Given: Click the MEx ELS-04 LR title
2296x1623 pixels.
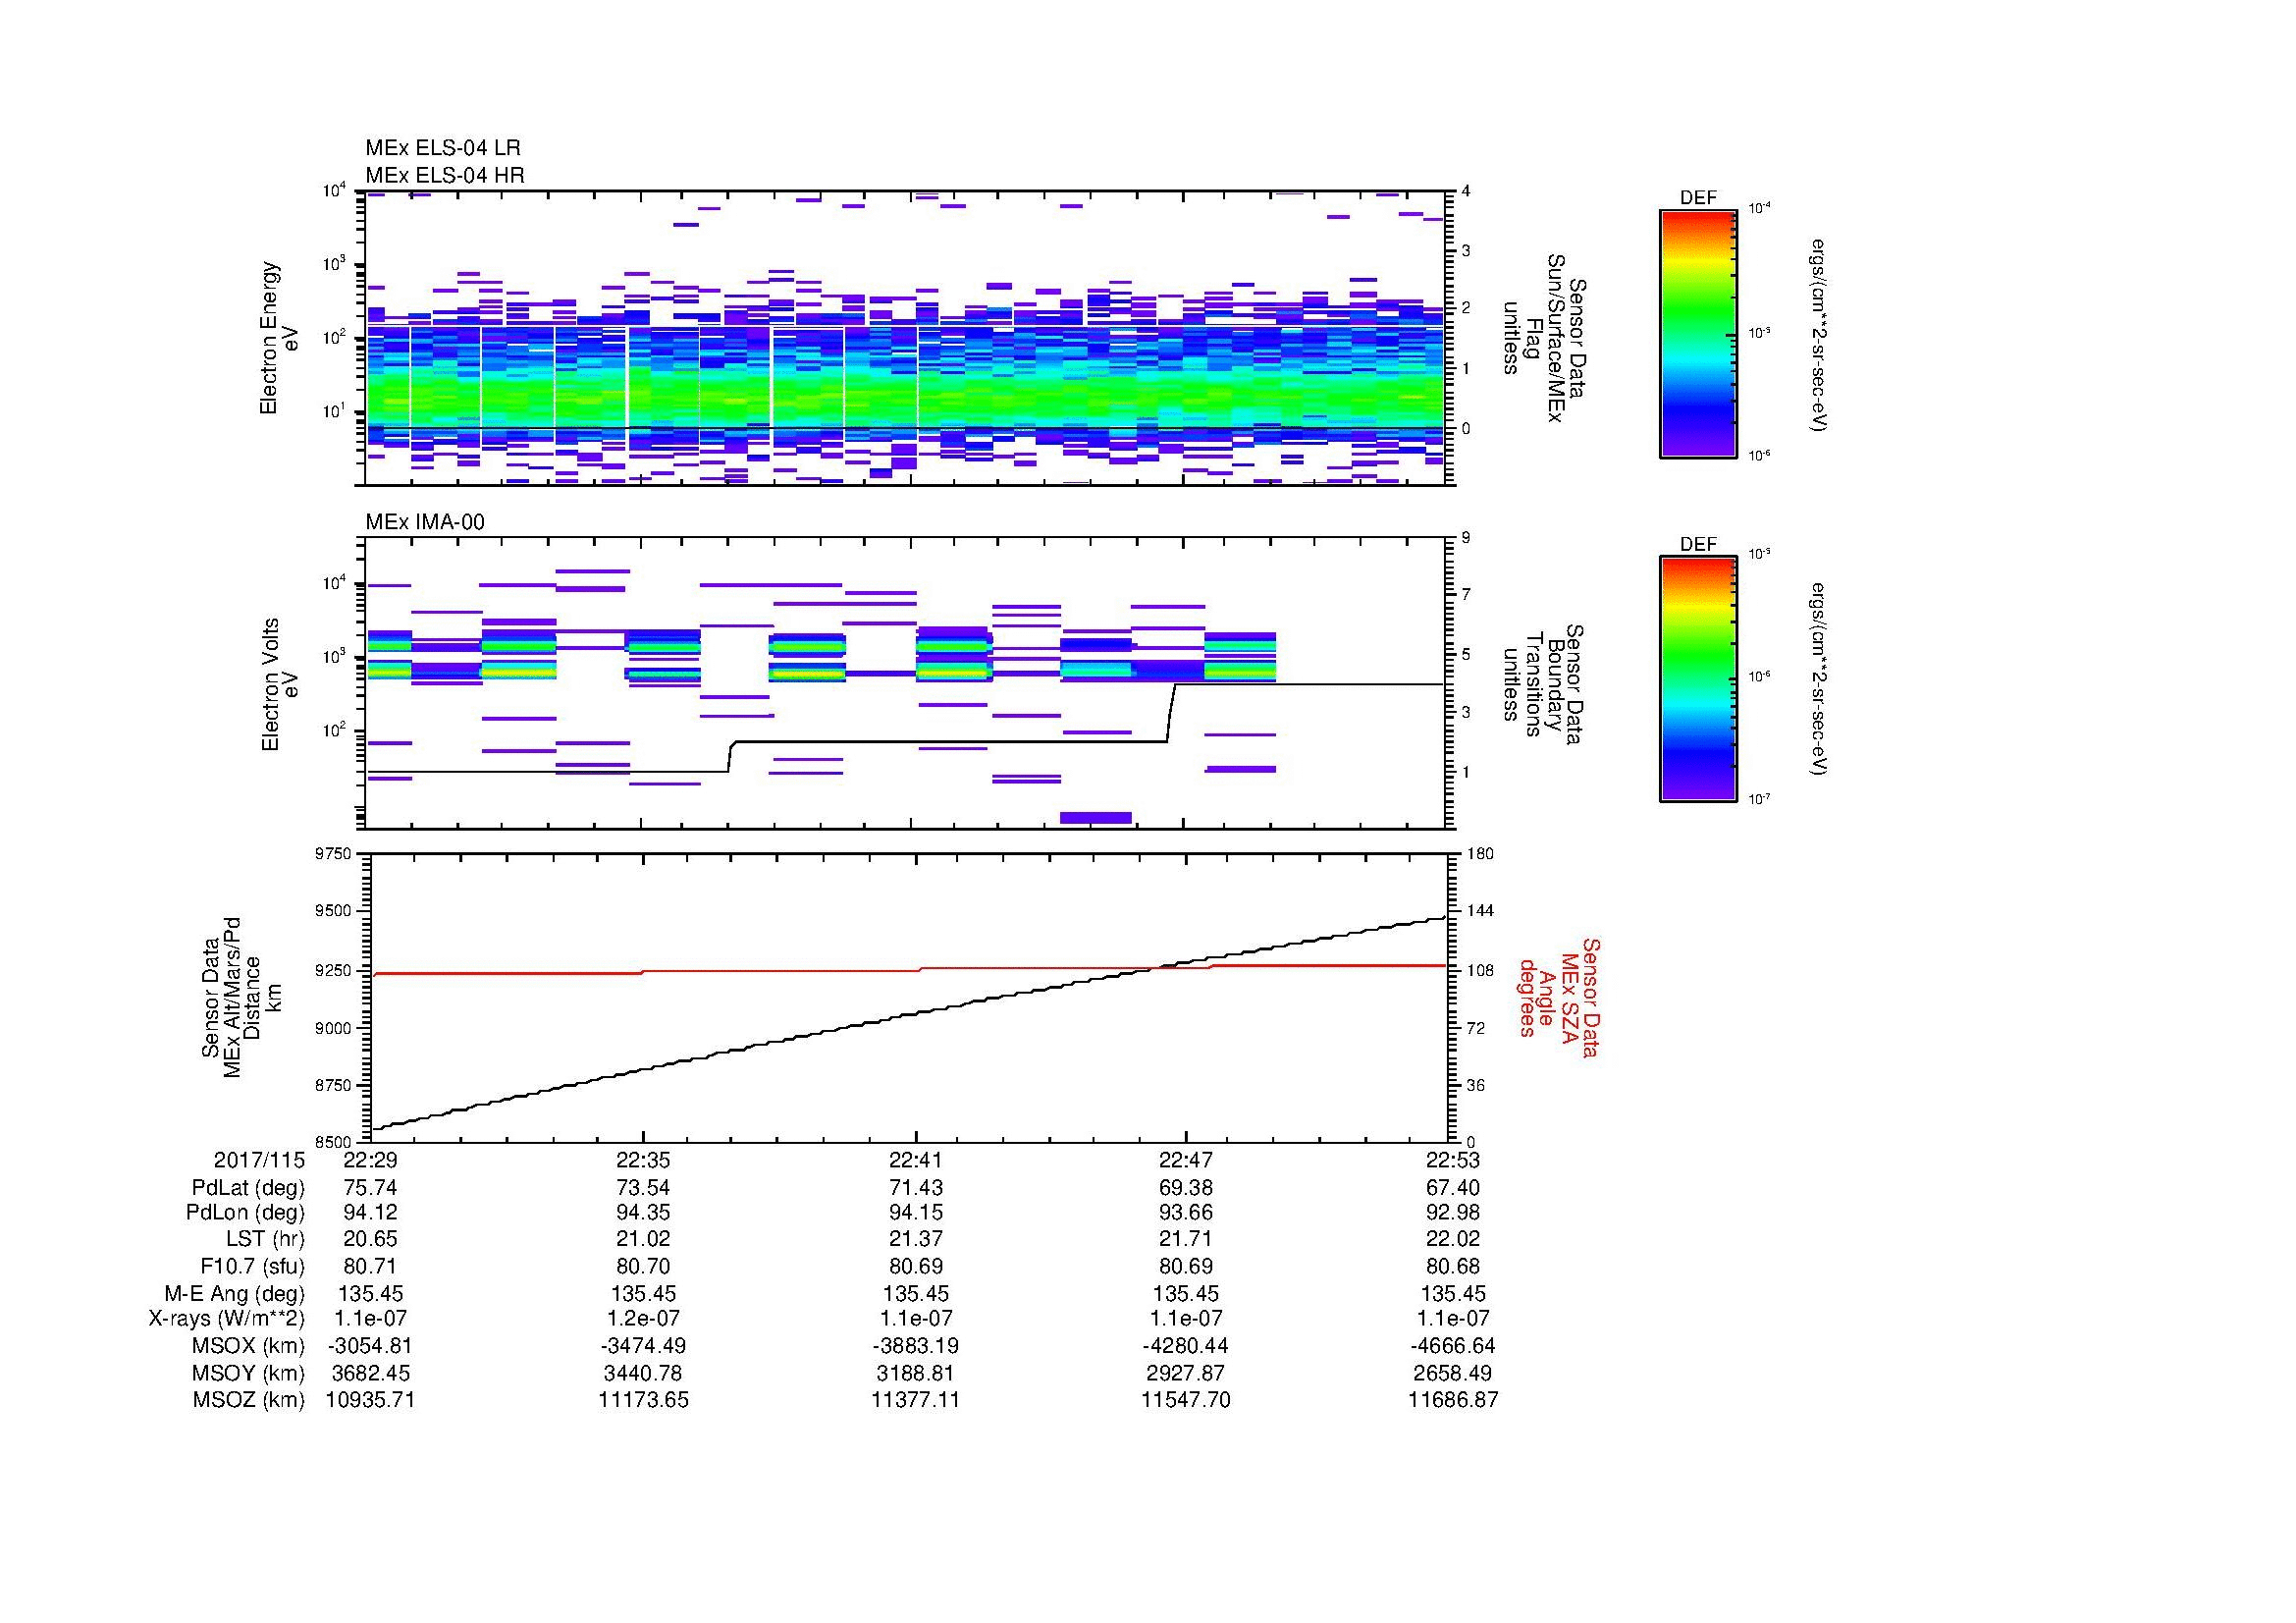Looking at the screenshot, I should click(443, 148).
